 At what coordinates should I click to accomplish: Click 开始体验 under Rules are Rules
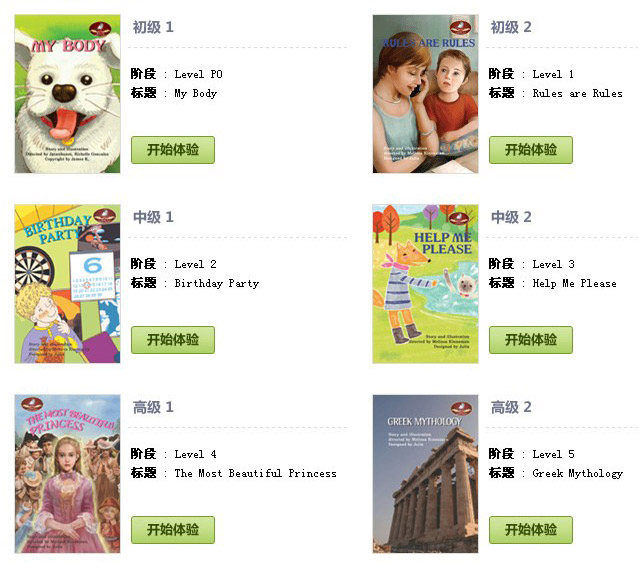(531, 150)
